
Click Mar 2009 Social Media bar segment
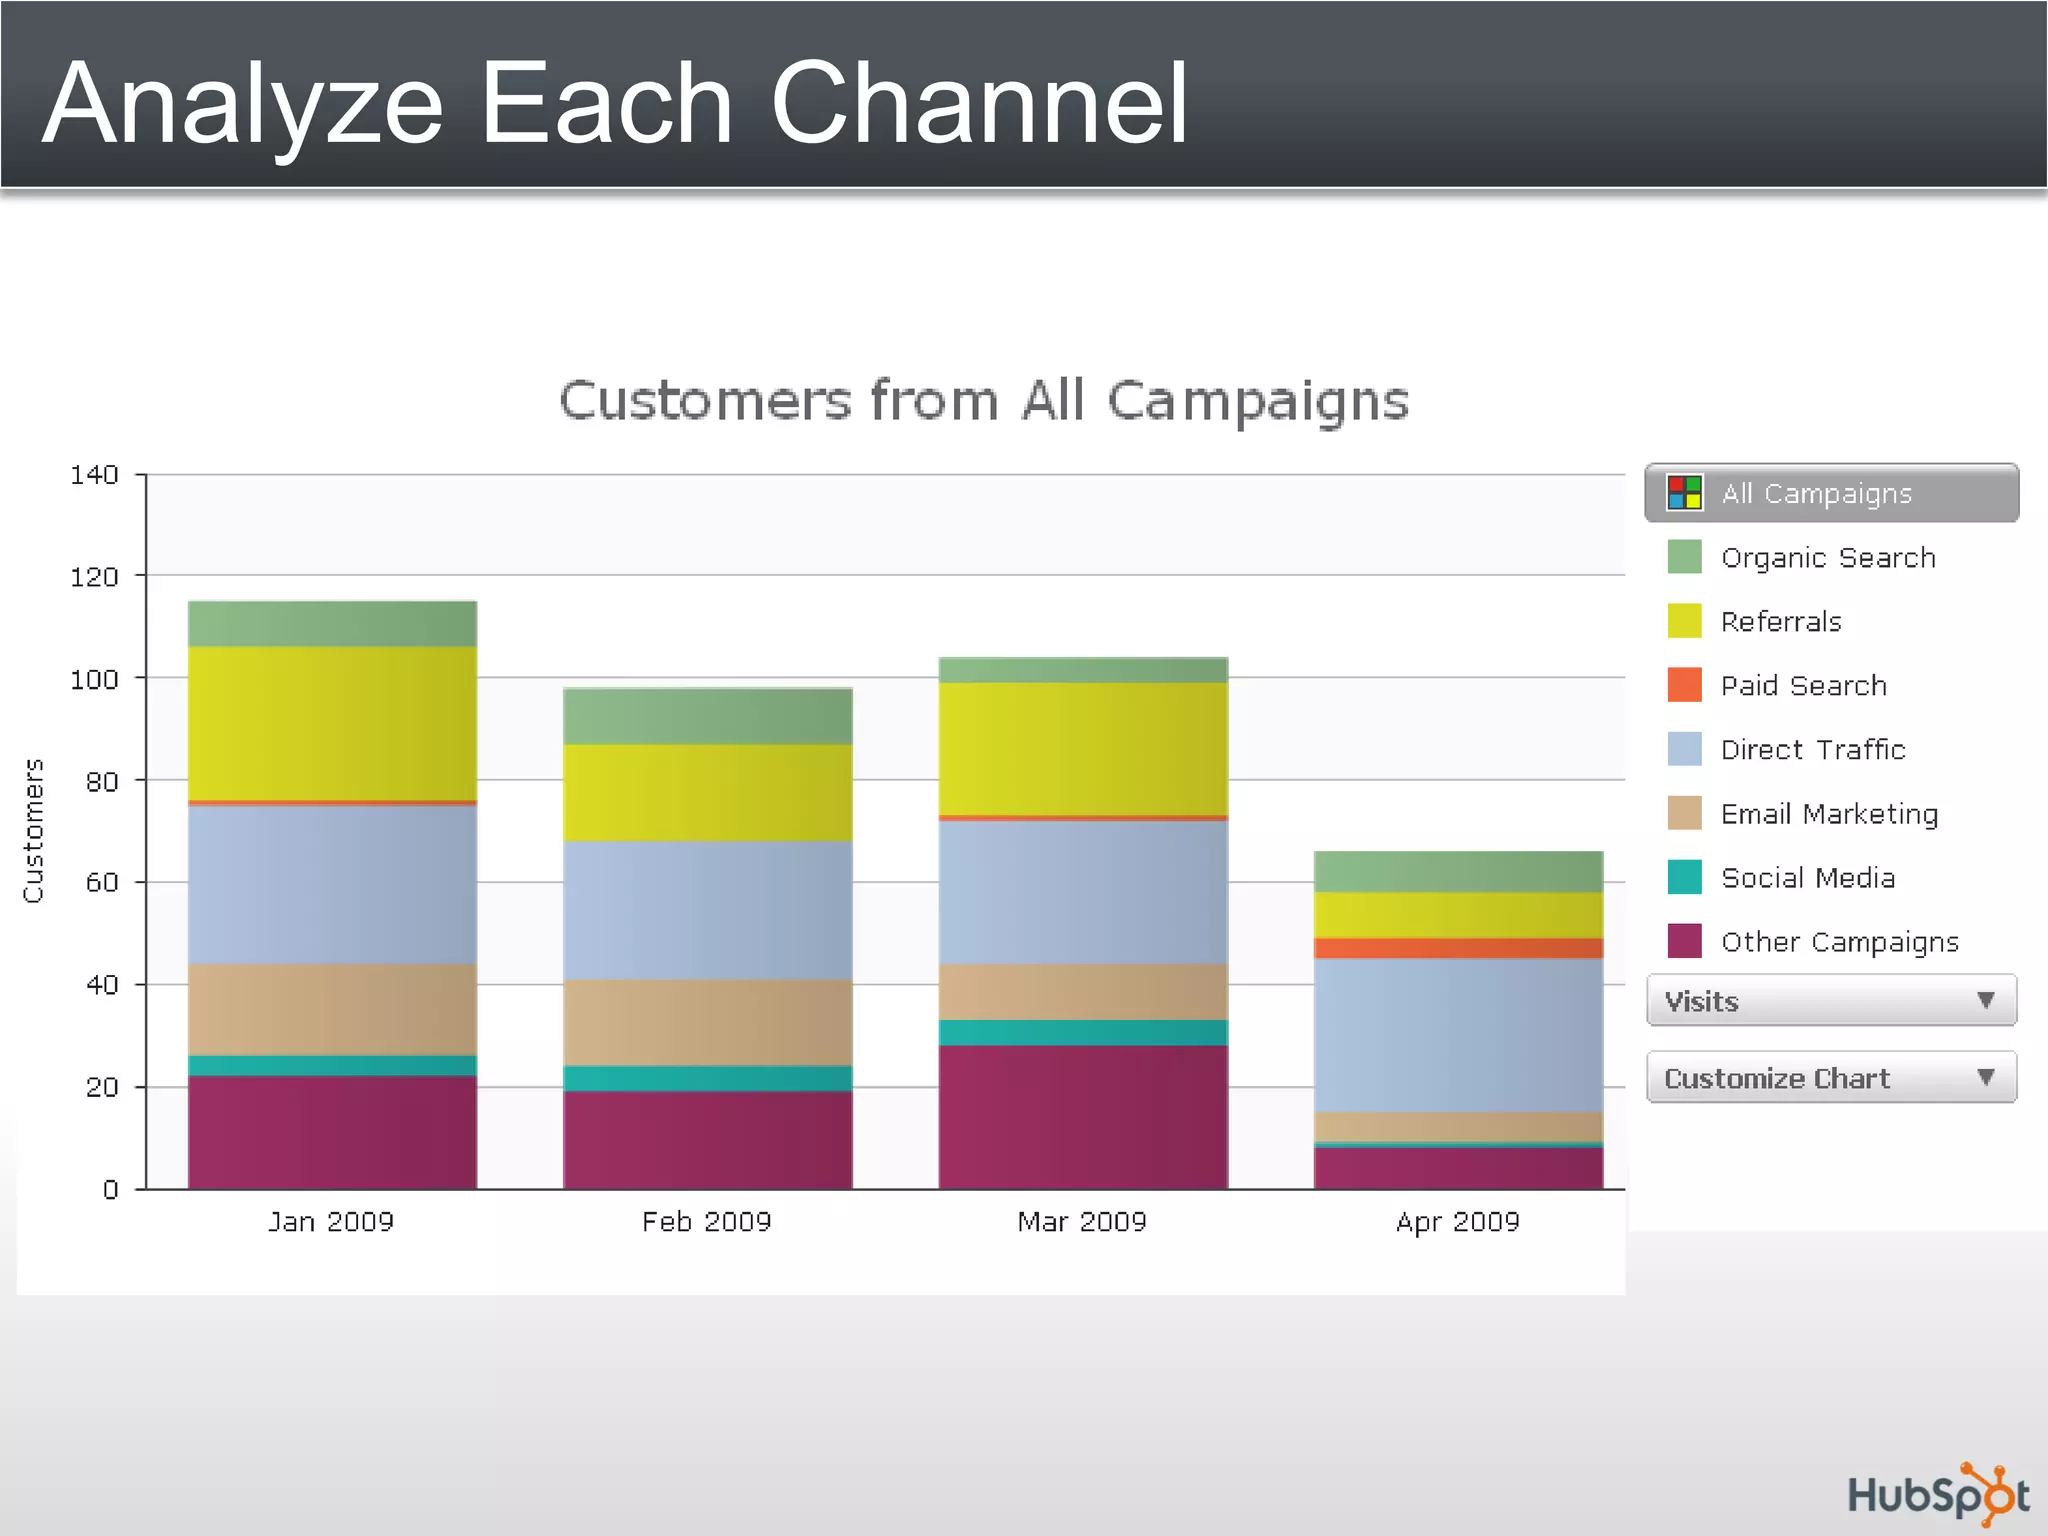pos(1083,1033)
